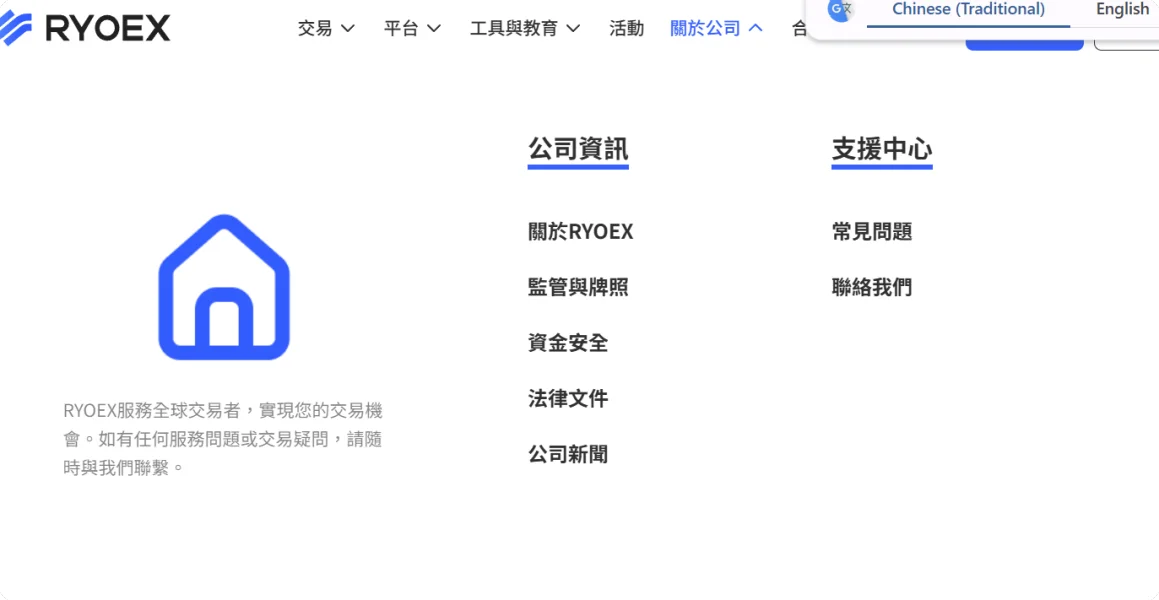Open the 監管與牌照 link

578,287
